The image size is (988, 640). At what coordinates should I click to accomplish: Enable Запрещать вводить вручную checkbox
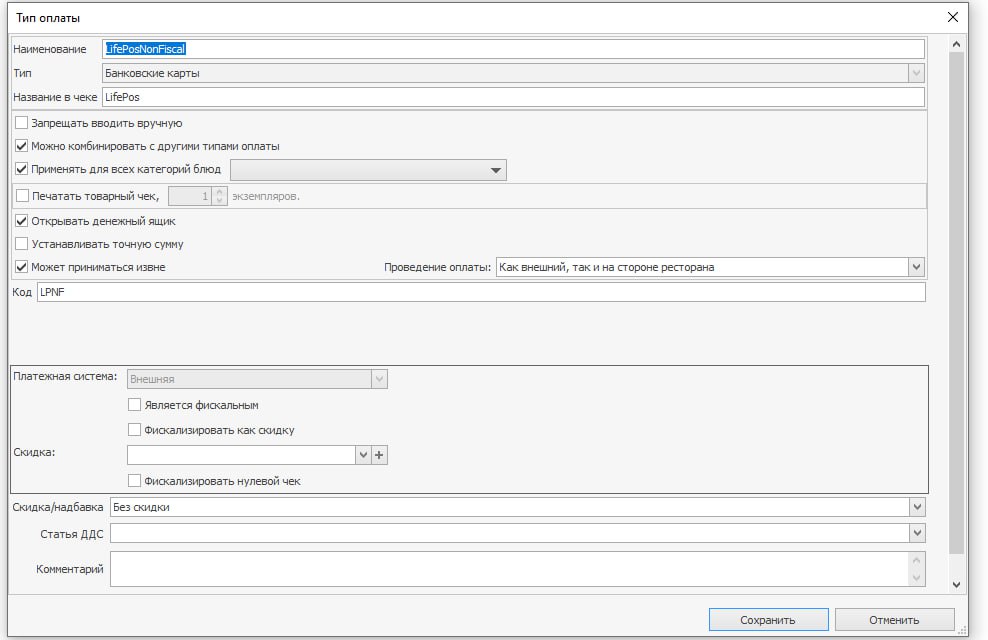click(x=21, y=123)
